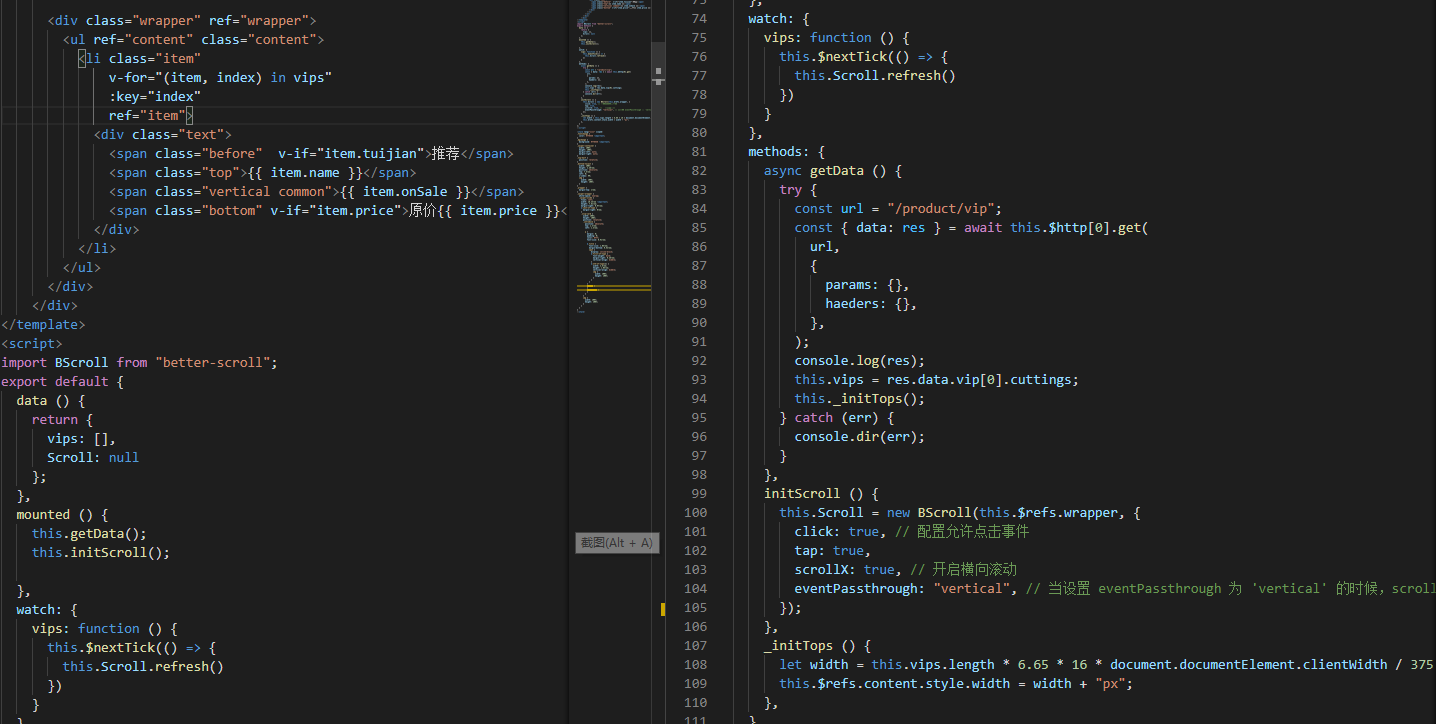This screenshot has height=724, width=1436.
Task: Click the 原价 text in the template
Action: tap(423, 210)
